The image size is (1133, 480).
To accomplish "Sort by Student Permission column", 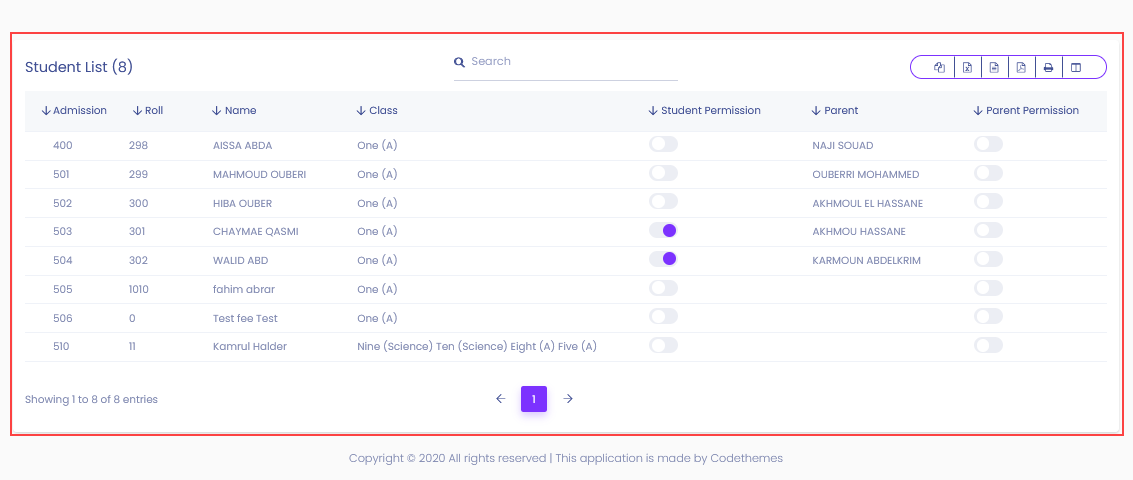I will 704,111.
